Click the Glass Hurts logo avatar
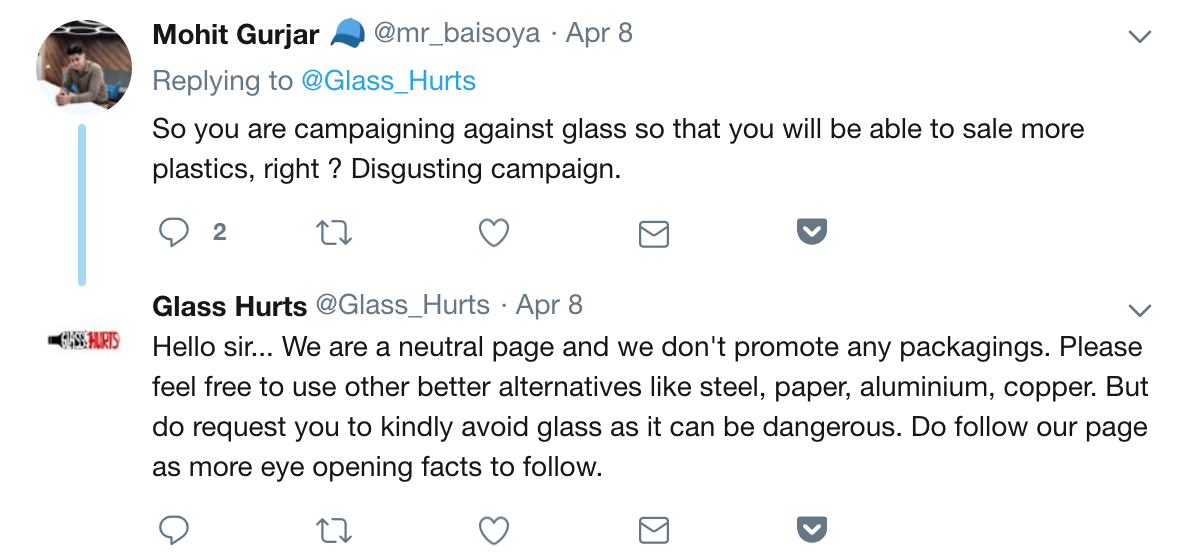1184x558 pixels. [84, 342]
